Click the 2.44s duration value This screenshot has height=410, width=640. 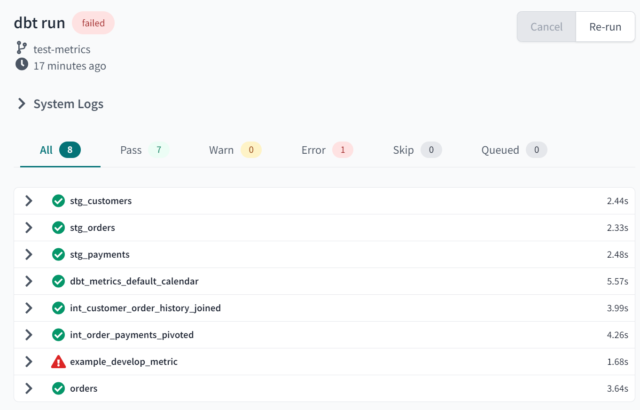[617, 201]
